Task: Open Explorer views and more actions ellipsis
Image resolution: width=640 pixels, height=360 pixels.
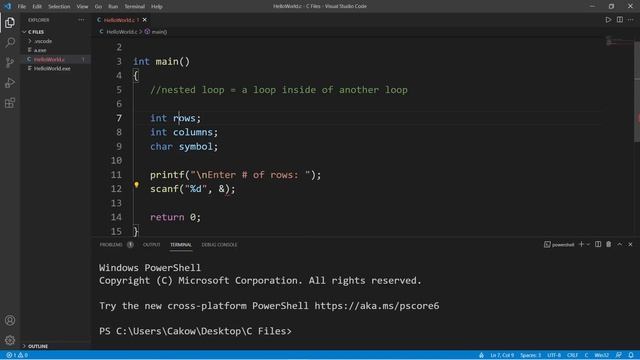Action: coord(81,20)
